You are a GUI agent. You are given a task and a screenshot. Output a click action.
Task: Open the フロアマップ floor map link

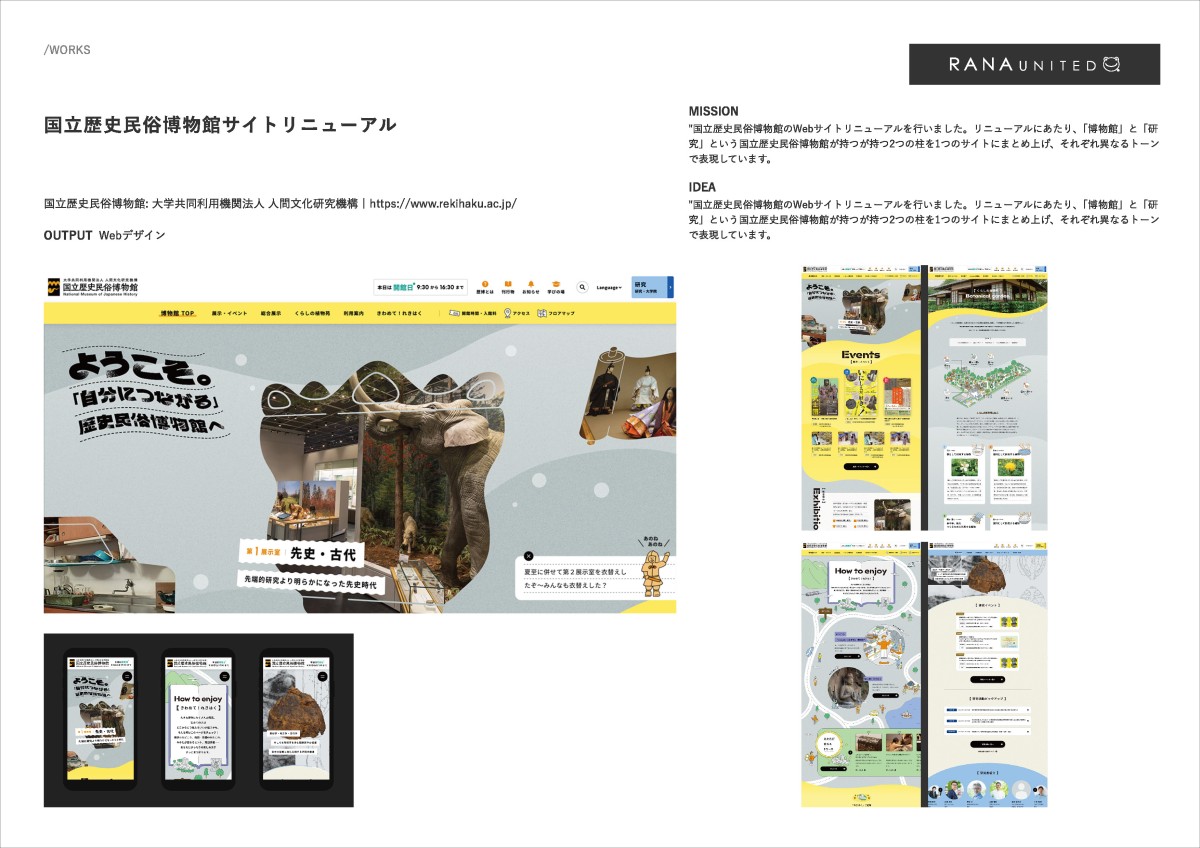pos(556,314)
